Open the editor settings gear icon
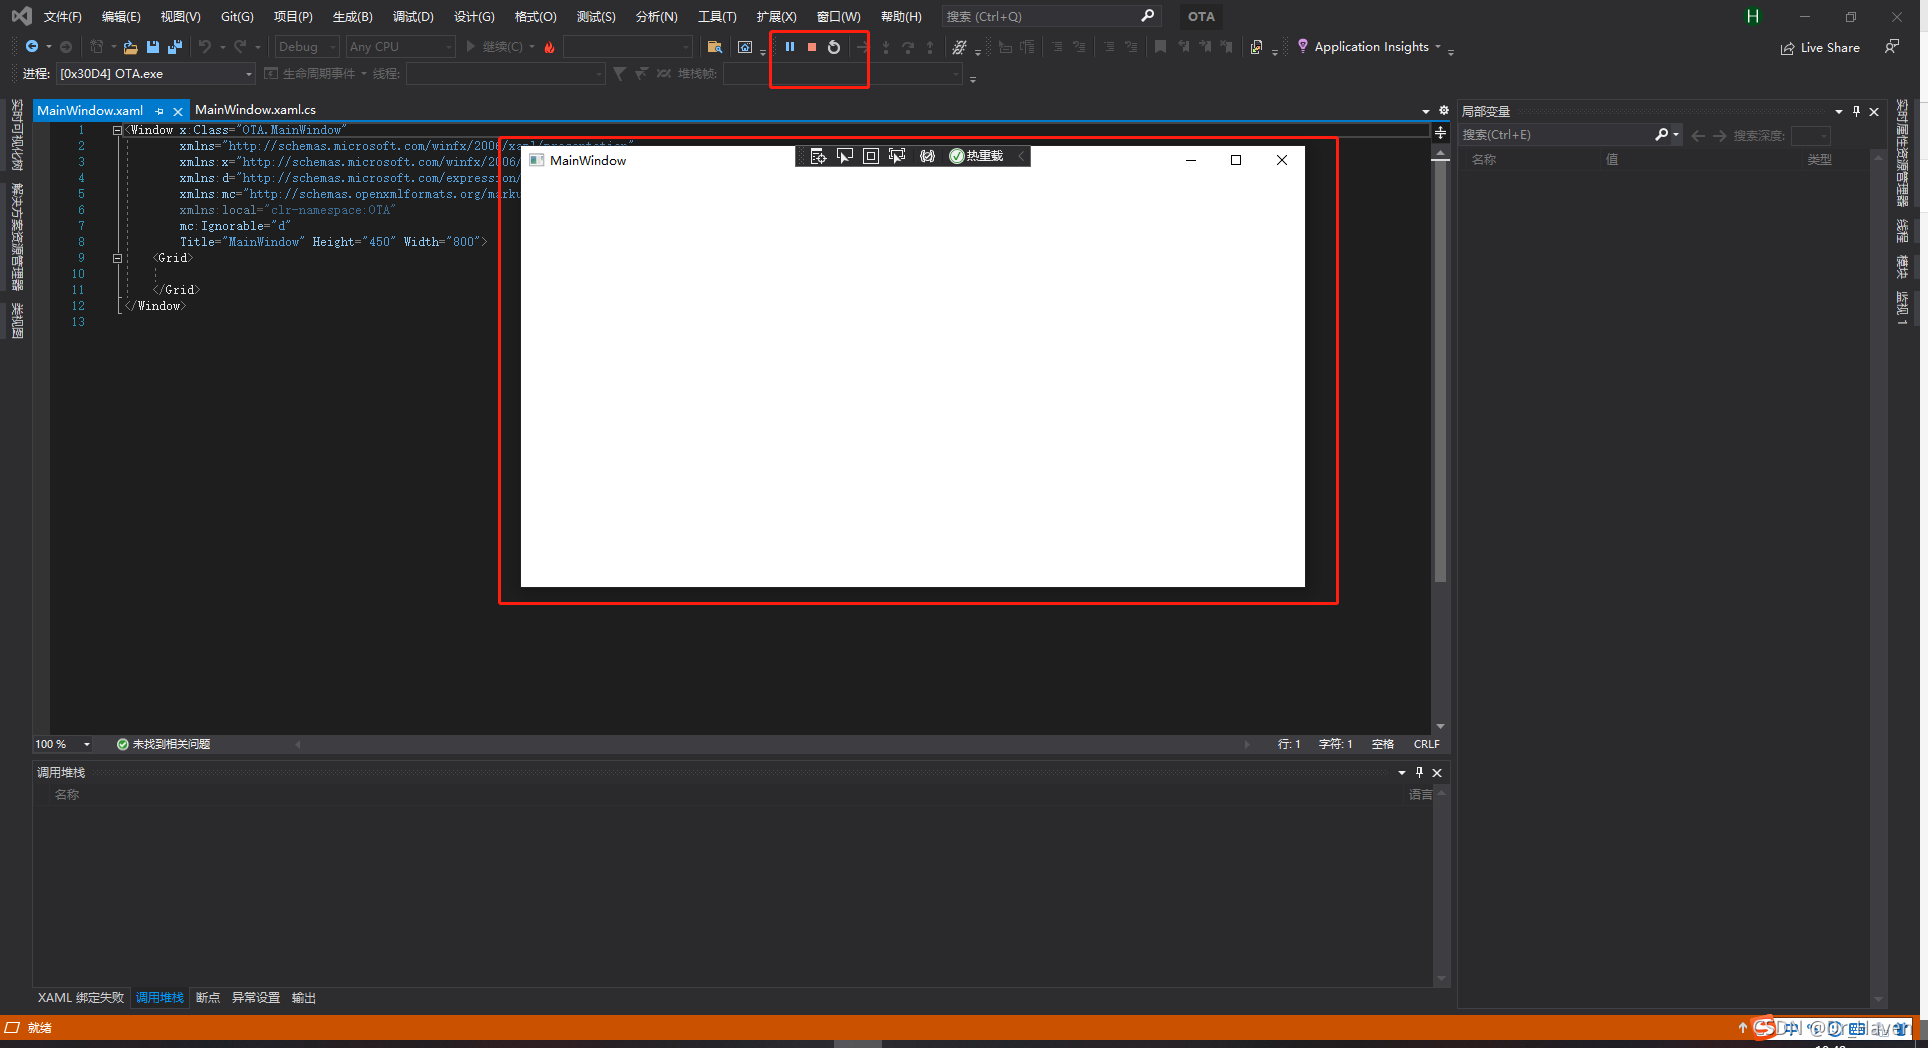The width and height of the screenshot is (1928, 1048). [x=1443, y=111]
